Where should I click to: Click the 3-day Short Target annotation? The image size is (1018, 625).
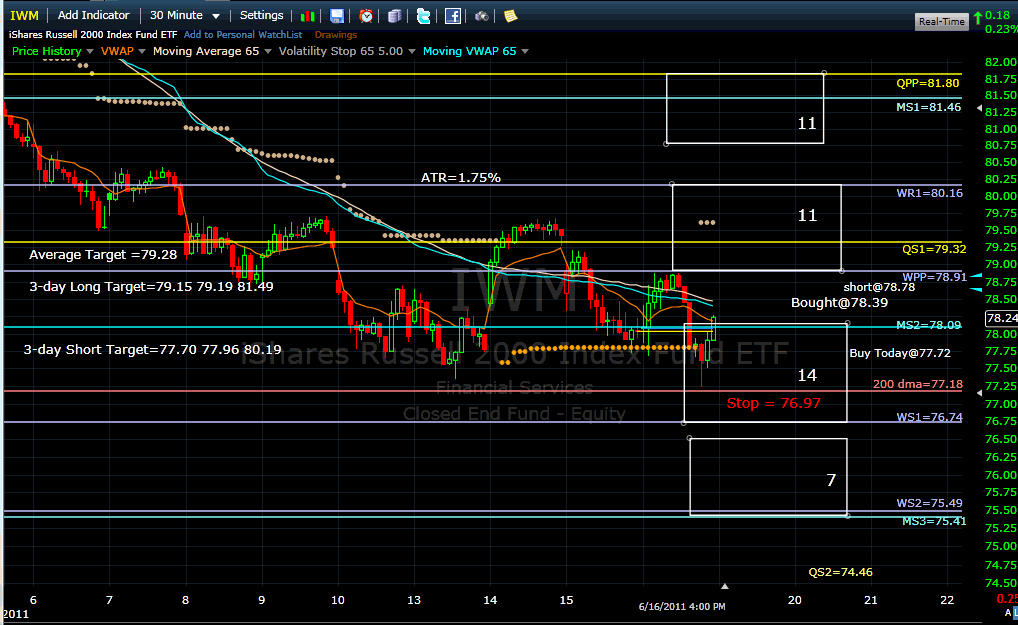pos(153,349)
